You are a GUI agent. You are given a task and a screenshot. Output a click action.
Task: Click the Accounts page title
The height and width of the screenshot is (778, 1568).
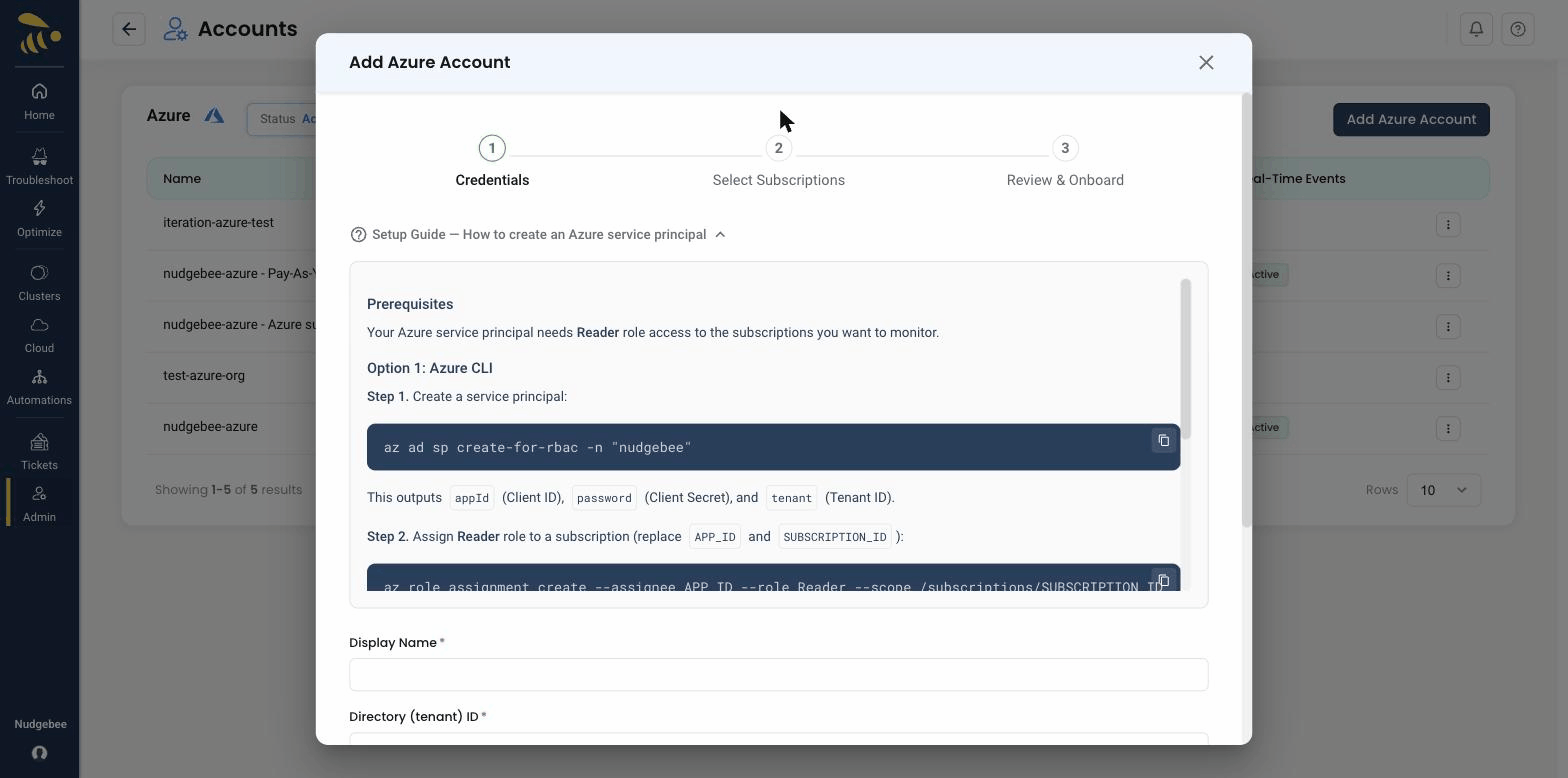coord(247,29)
